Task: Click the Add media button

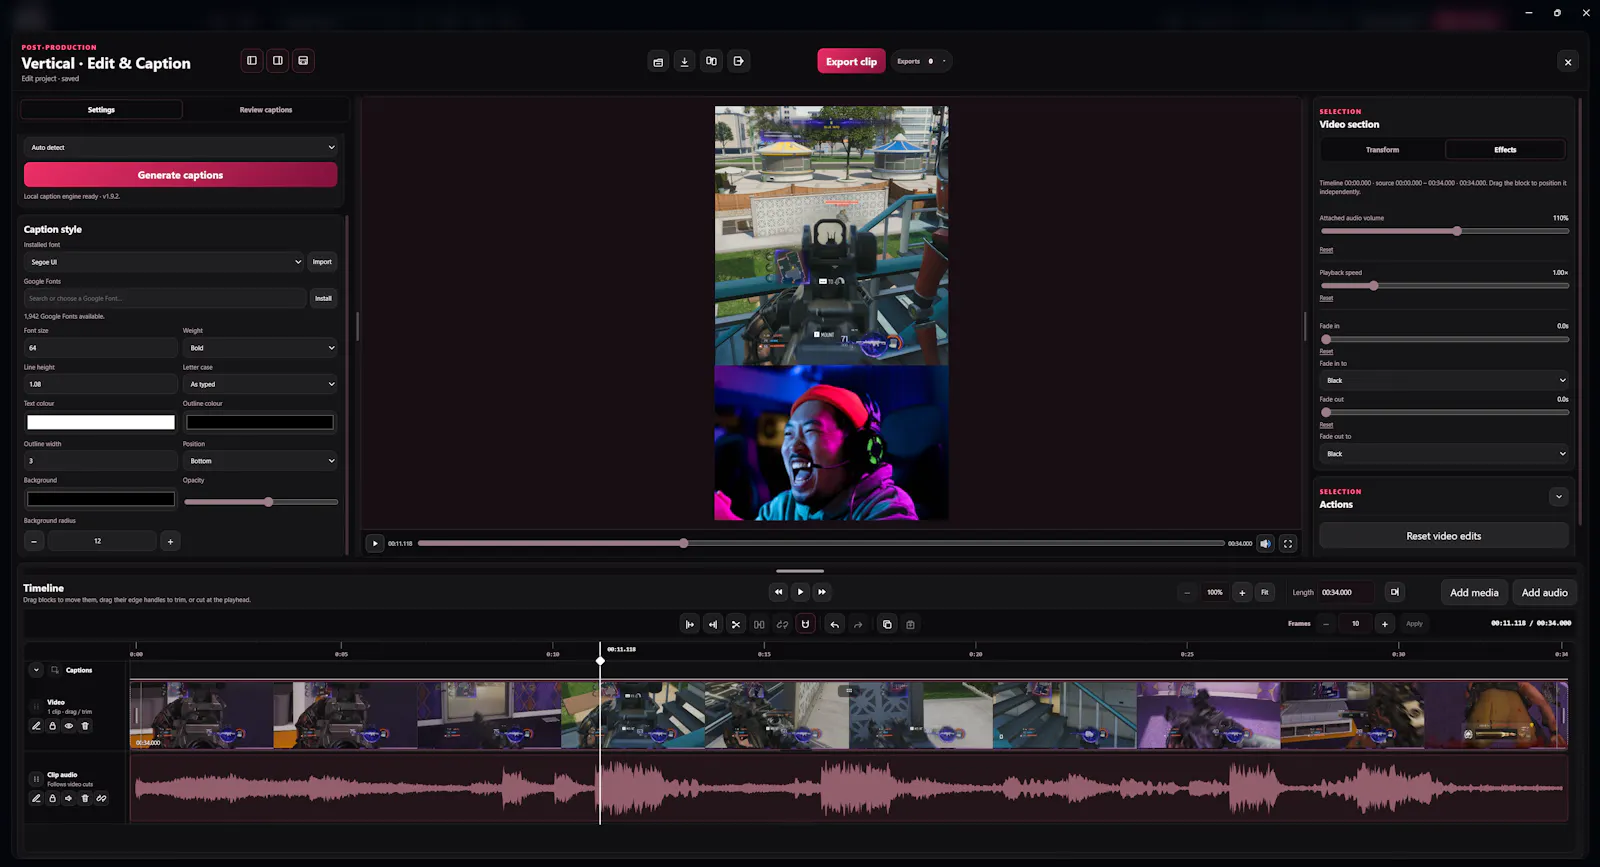Action: coord(1474,592)
